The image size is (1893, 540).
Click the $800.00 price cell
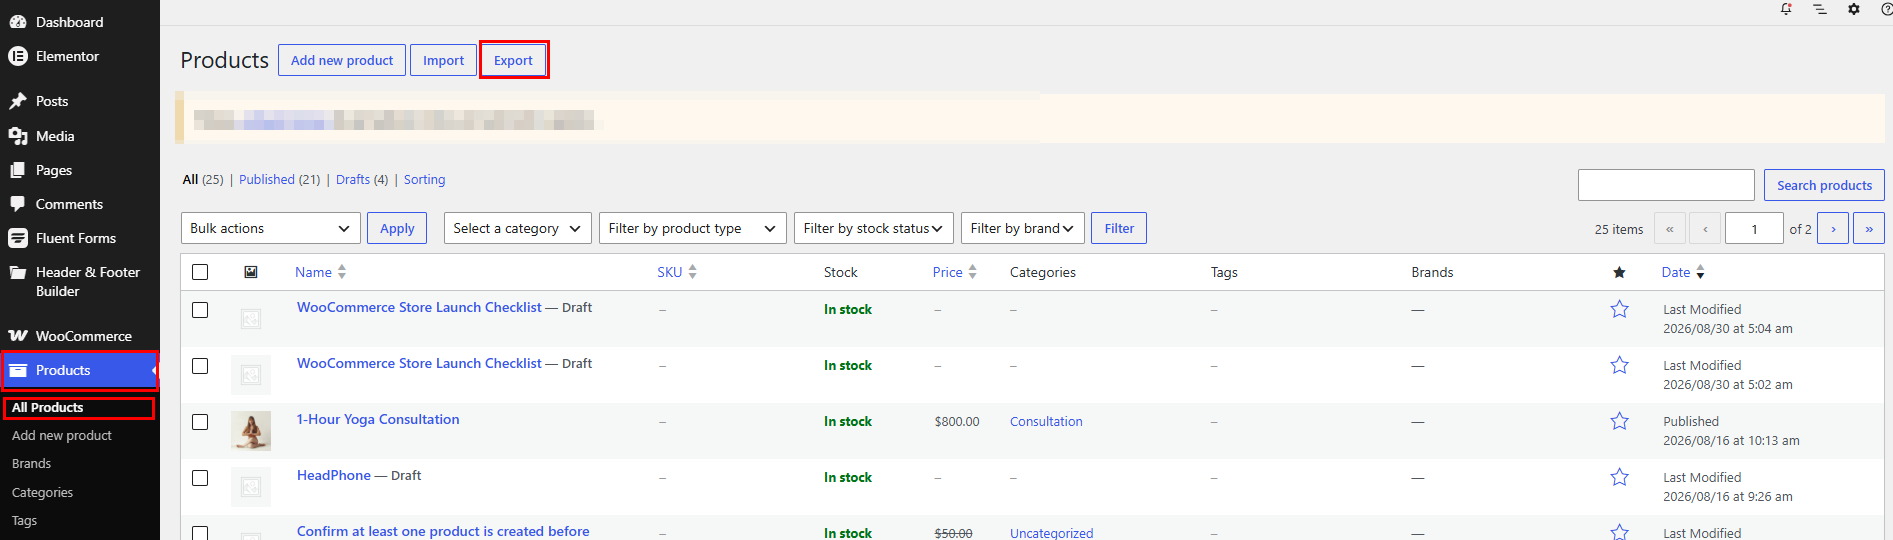coord(957,422)
